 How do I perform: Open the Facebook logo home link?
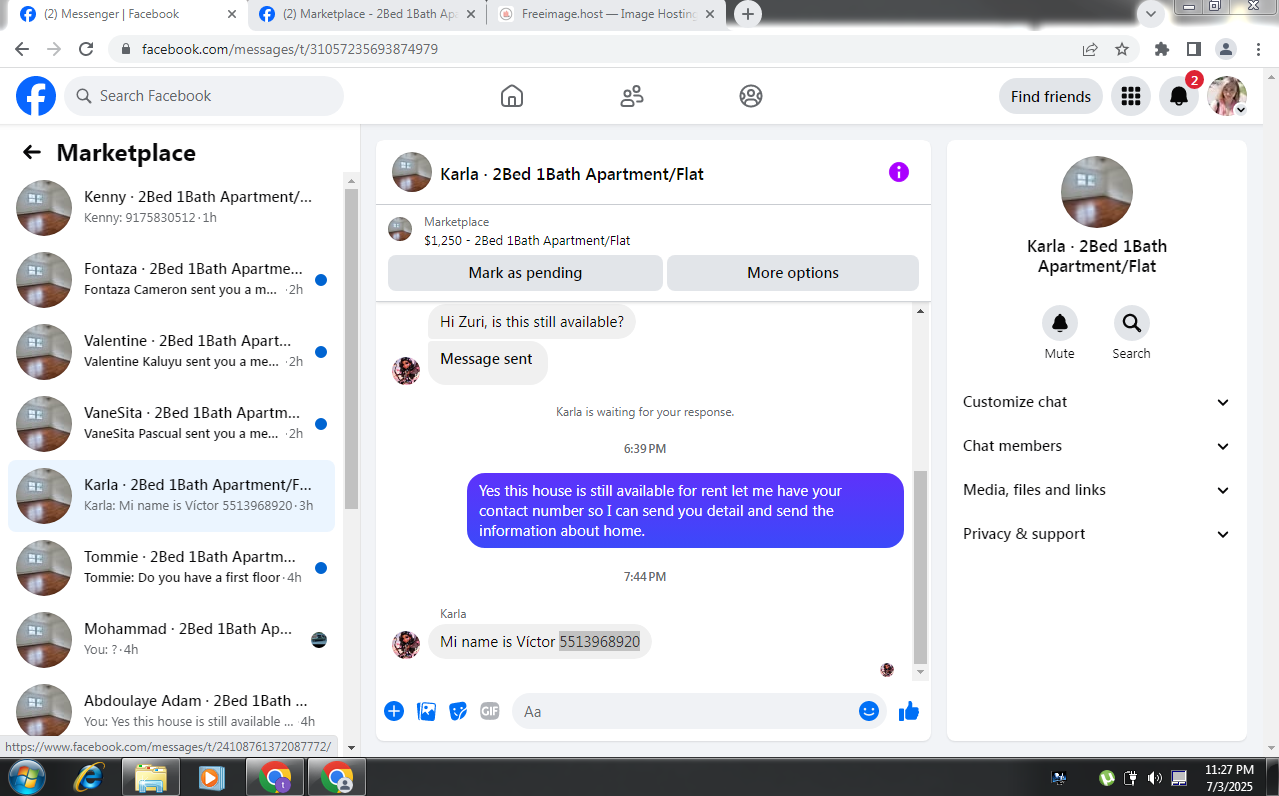(x=36, y=96)
